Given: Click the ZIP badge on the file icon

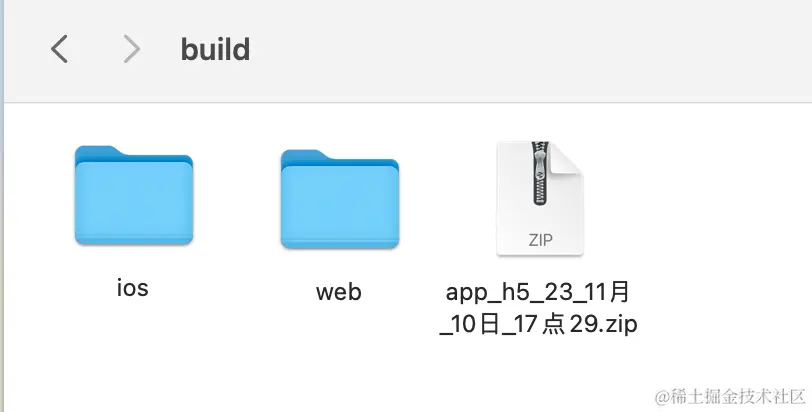Looking at the screenshot, I should 540,240.
